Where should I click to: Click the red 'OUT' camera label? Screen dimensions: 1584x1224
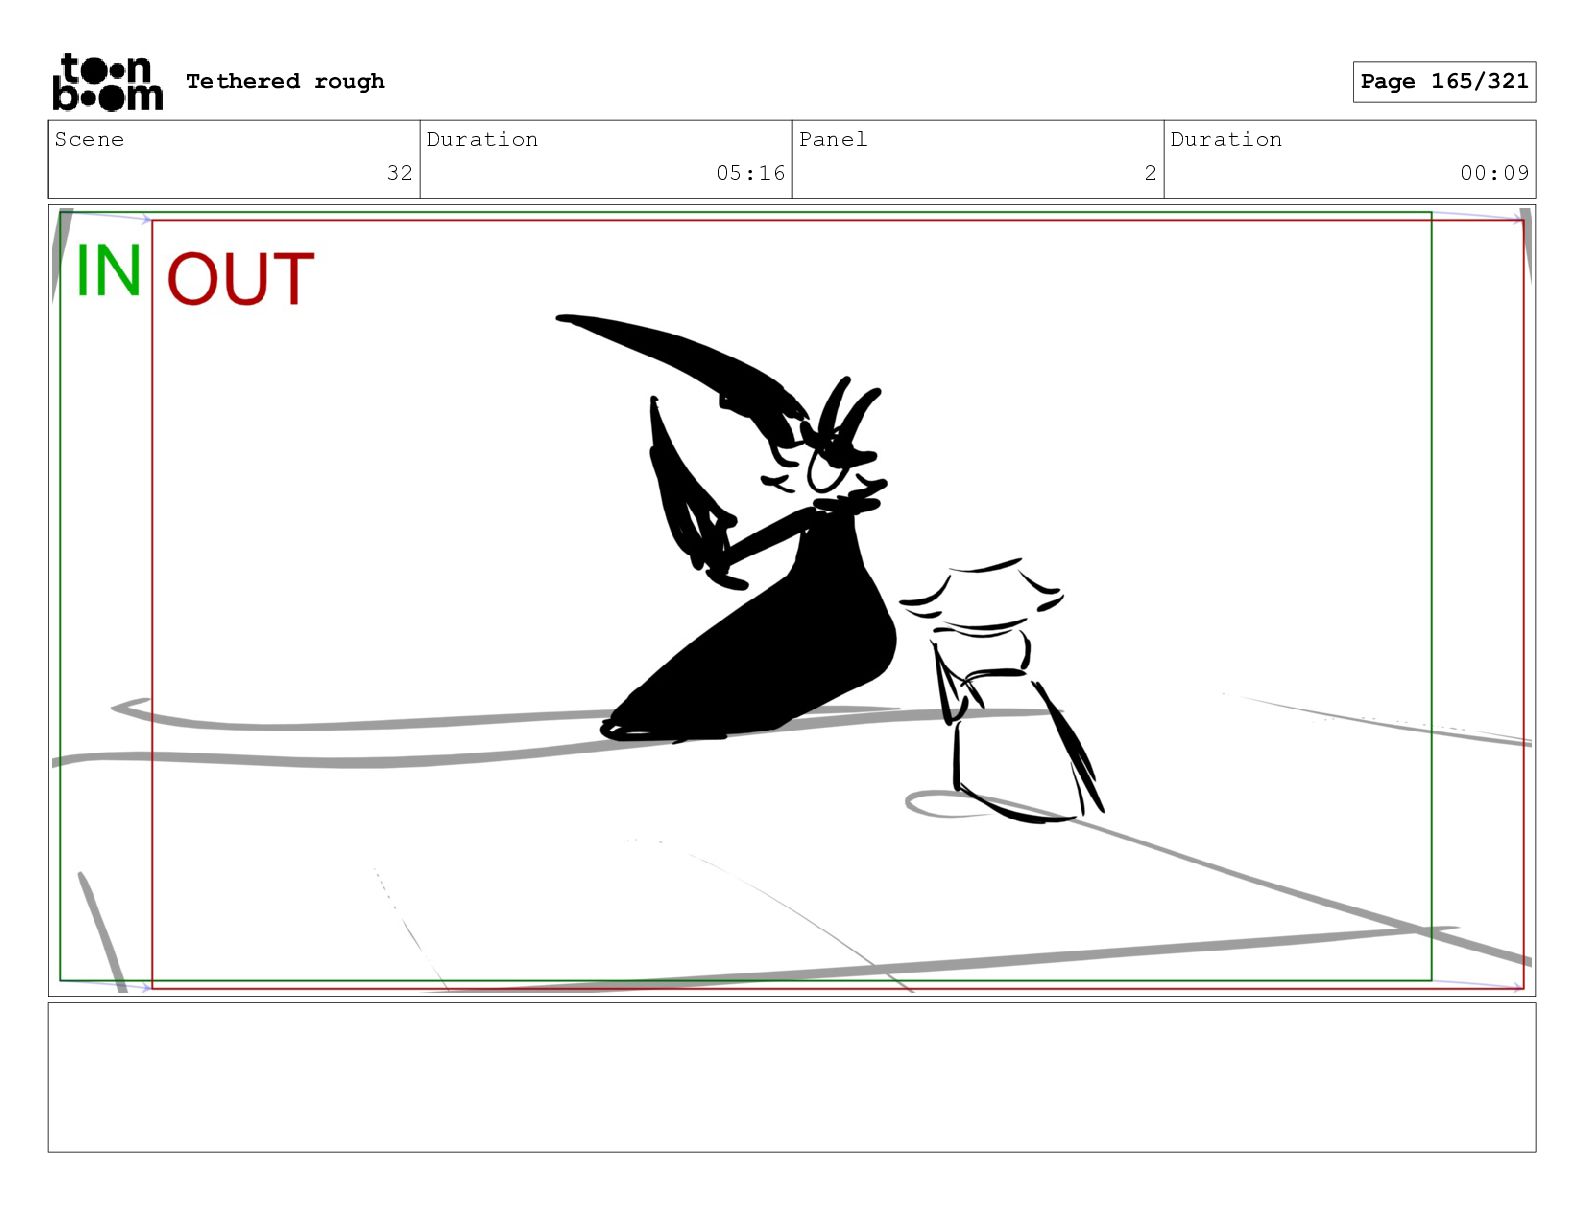coord(240,279)
